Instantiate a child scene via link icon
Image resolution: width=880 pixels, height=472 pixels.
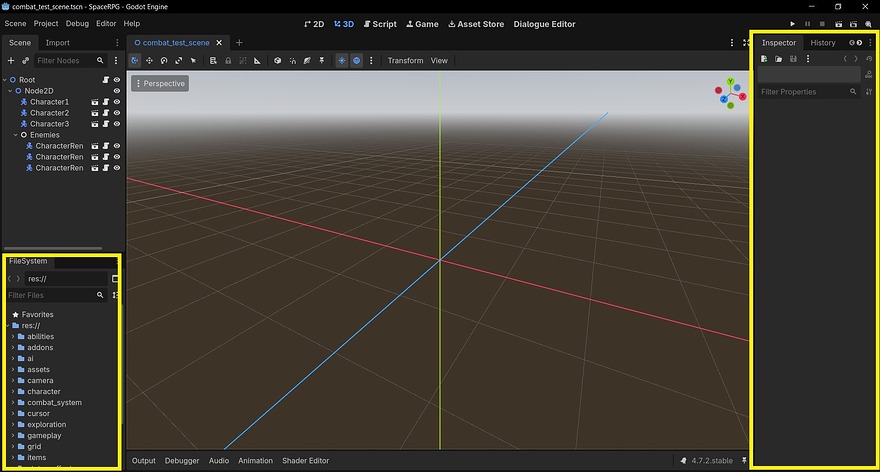point(25,61)
